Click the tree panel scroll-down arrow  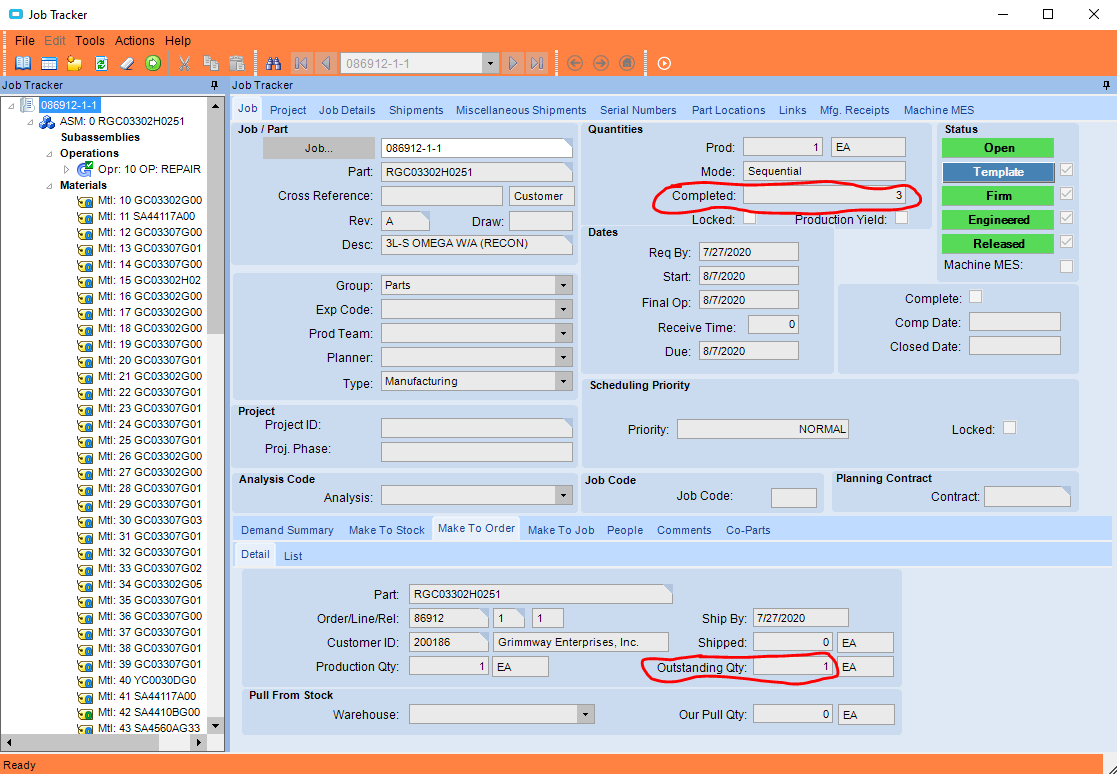[x=216, y=726]
